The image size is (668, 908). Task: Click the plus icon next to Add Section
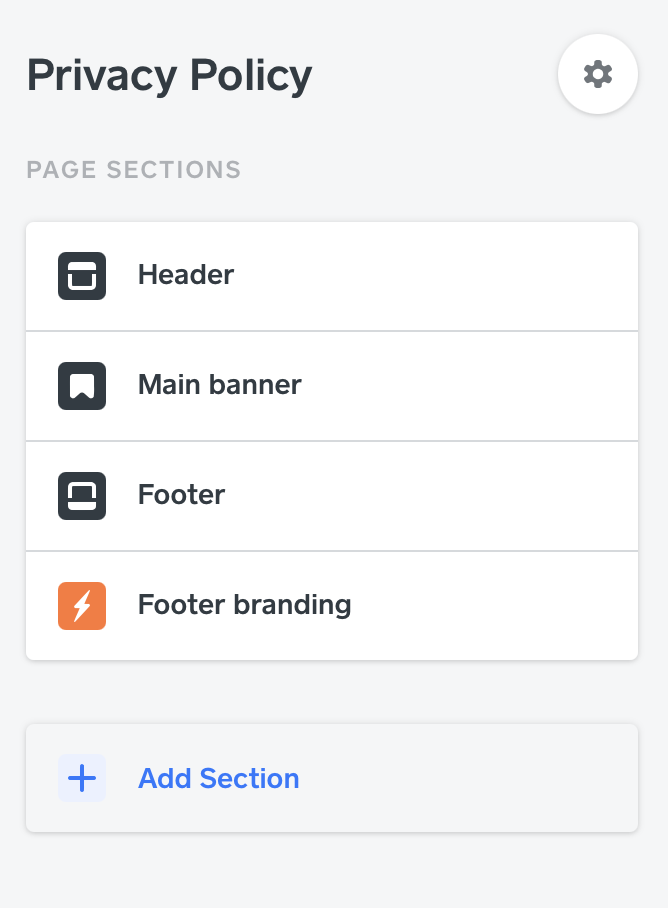[x=81, y=778]
